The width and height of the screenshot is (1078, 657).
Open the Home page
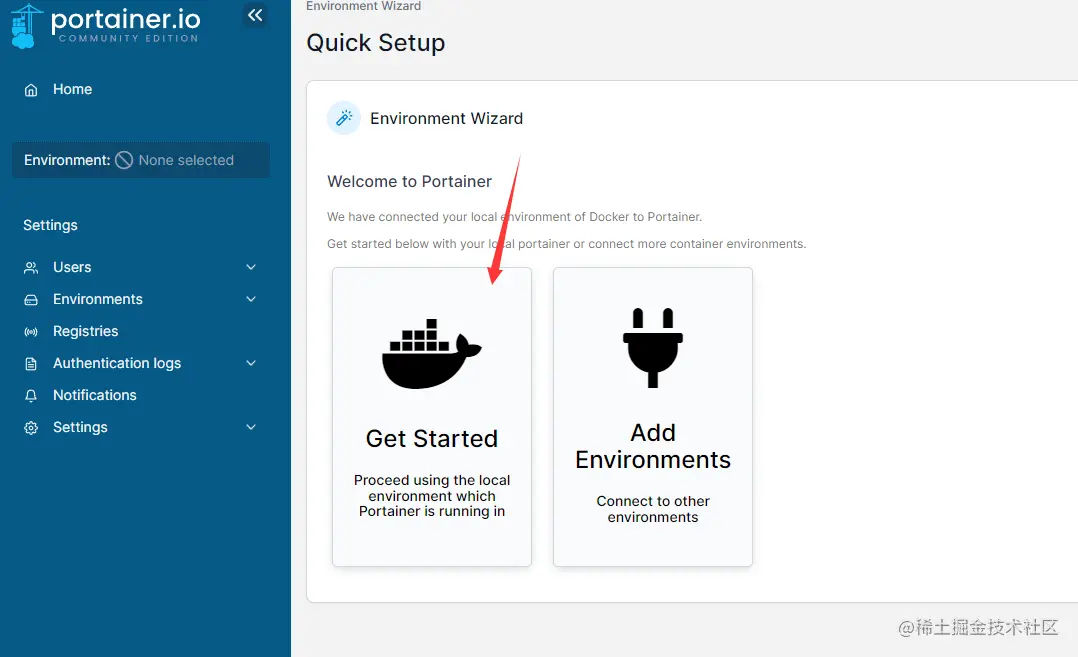point(72,89)
